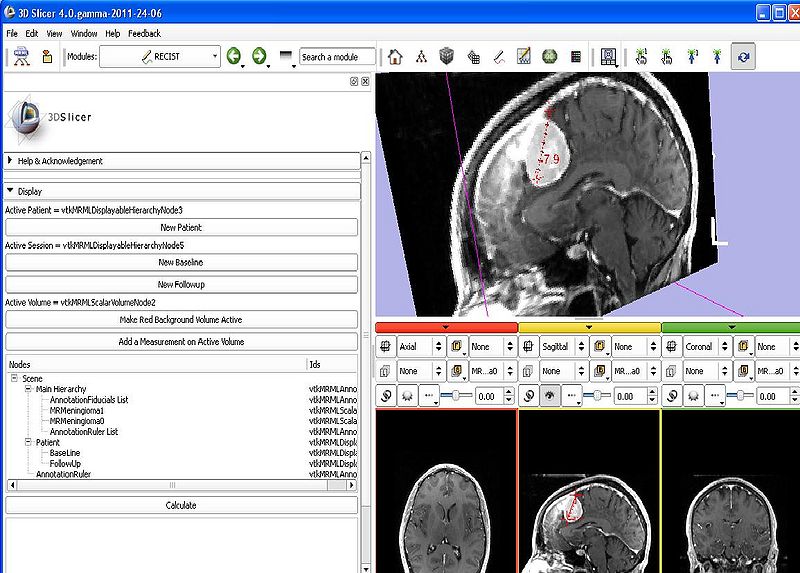Click the green sphere module icon

549,57
